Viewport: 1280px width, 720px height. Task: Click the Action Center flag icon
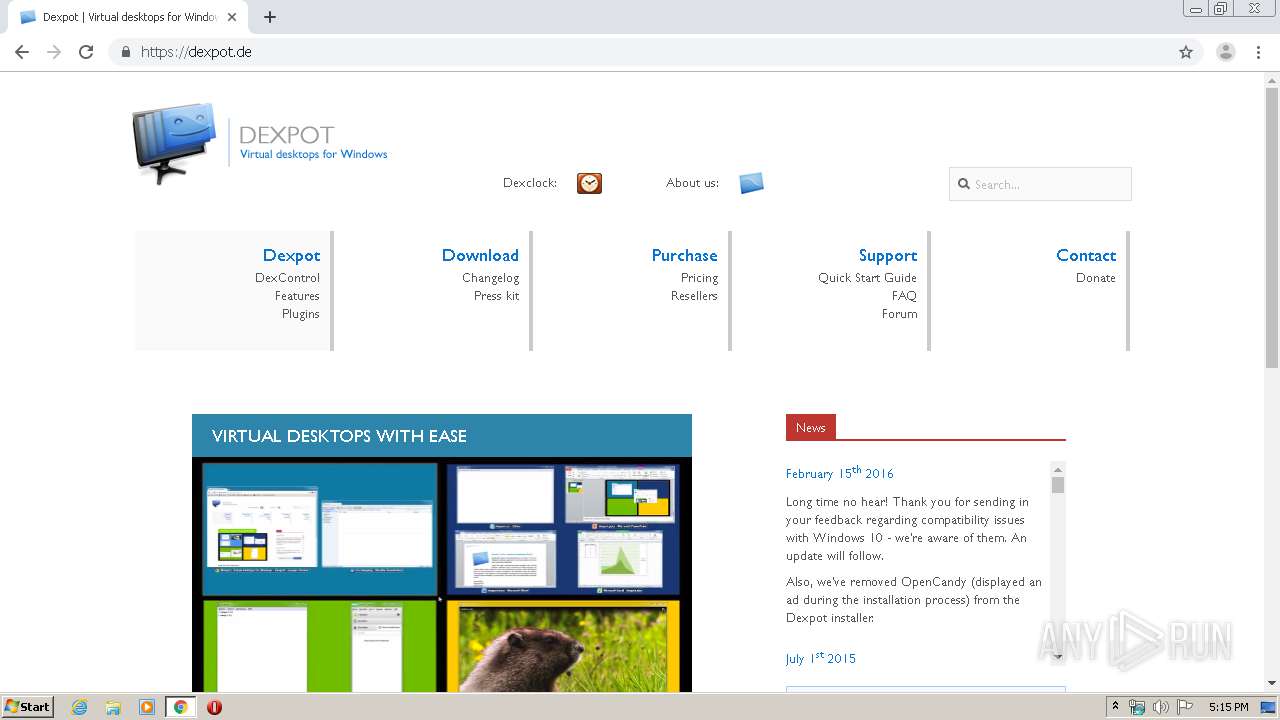pos(1185,707)
